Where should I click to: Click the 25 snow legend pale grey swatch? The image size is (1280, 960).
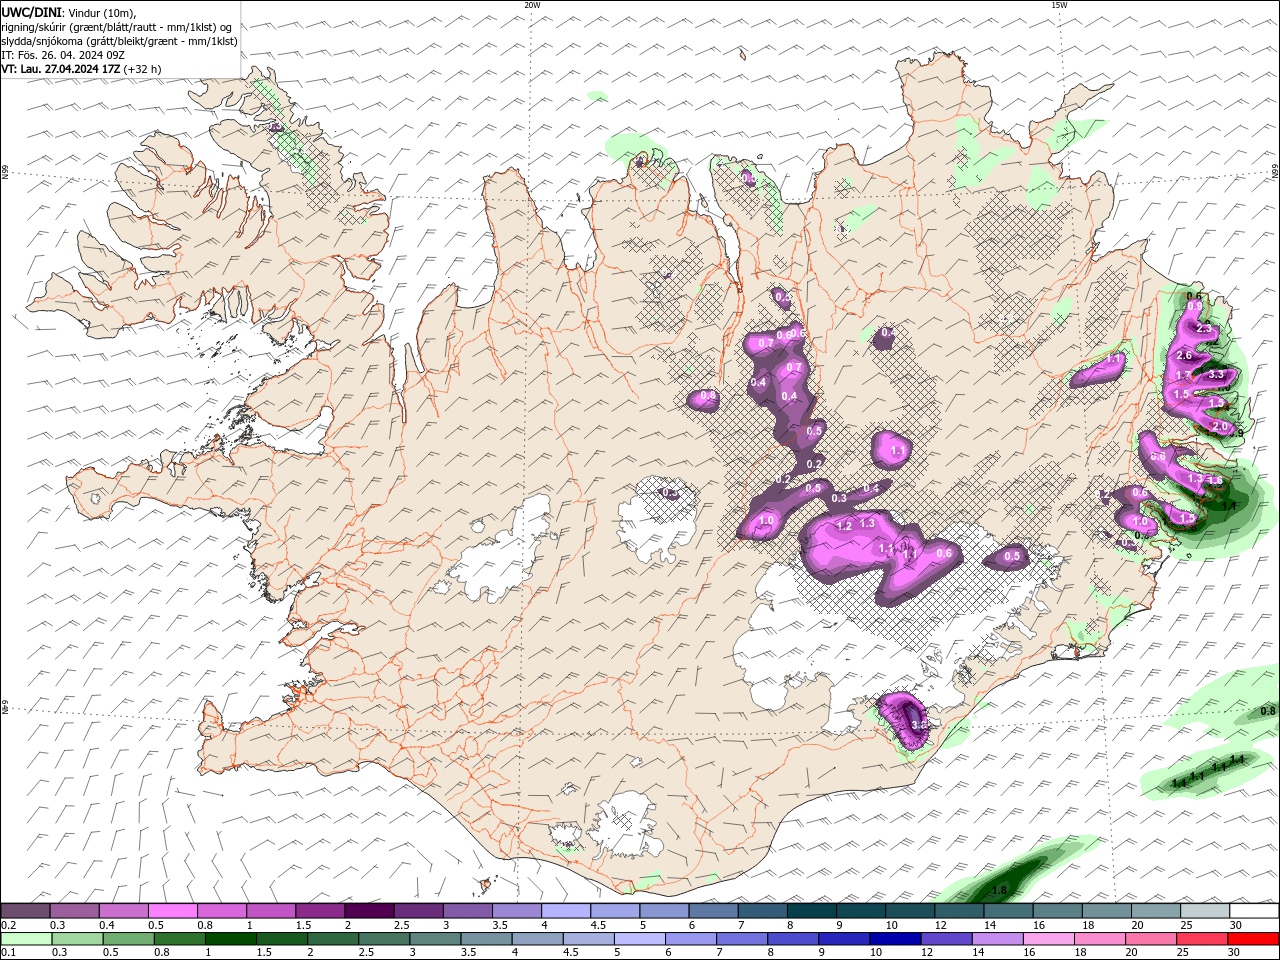pyautogui.click(x=1203, y=911)
